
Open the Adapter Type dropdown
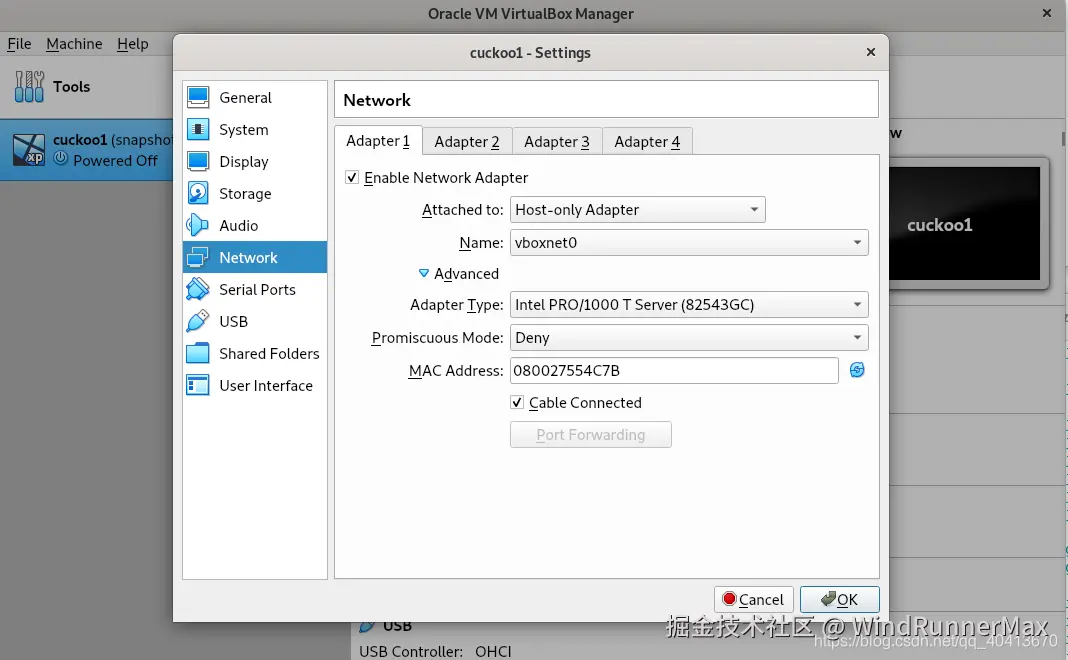[x=689, y=304]
